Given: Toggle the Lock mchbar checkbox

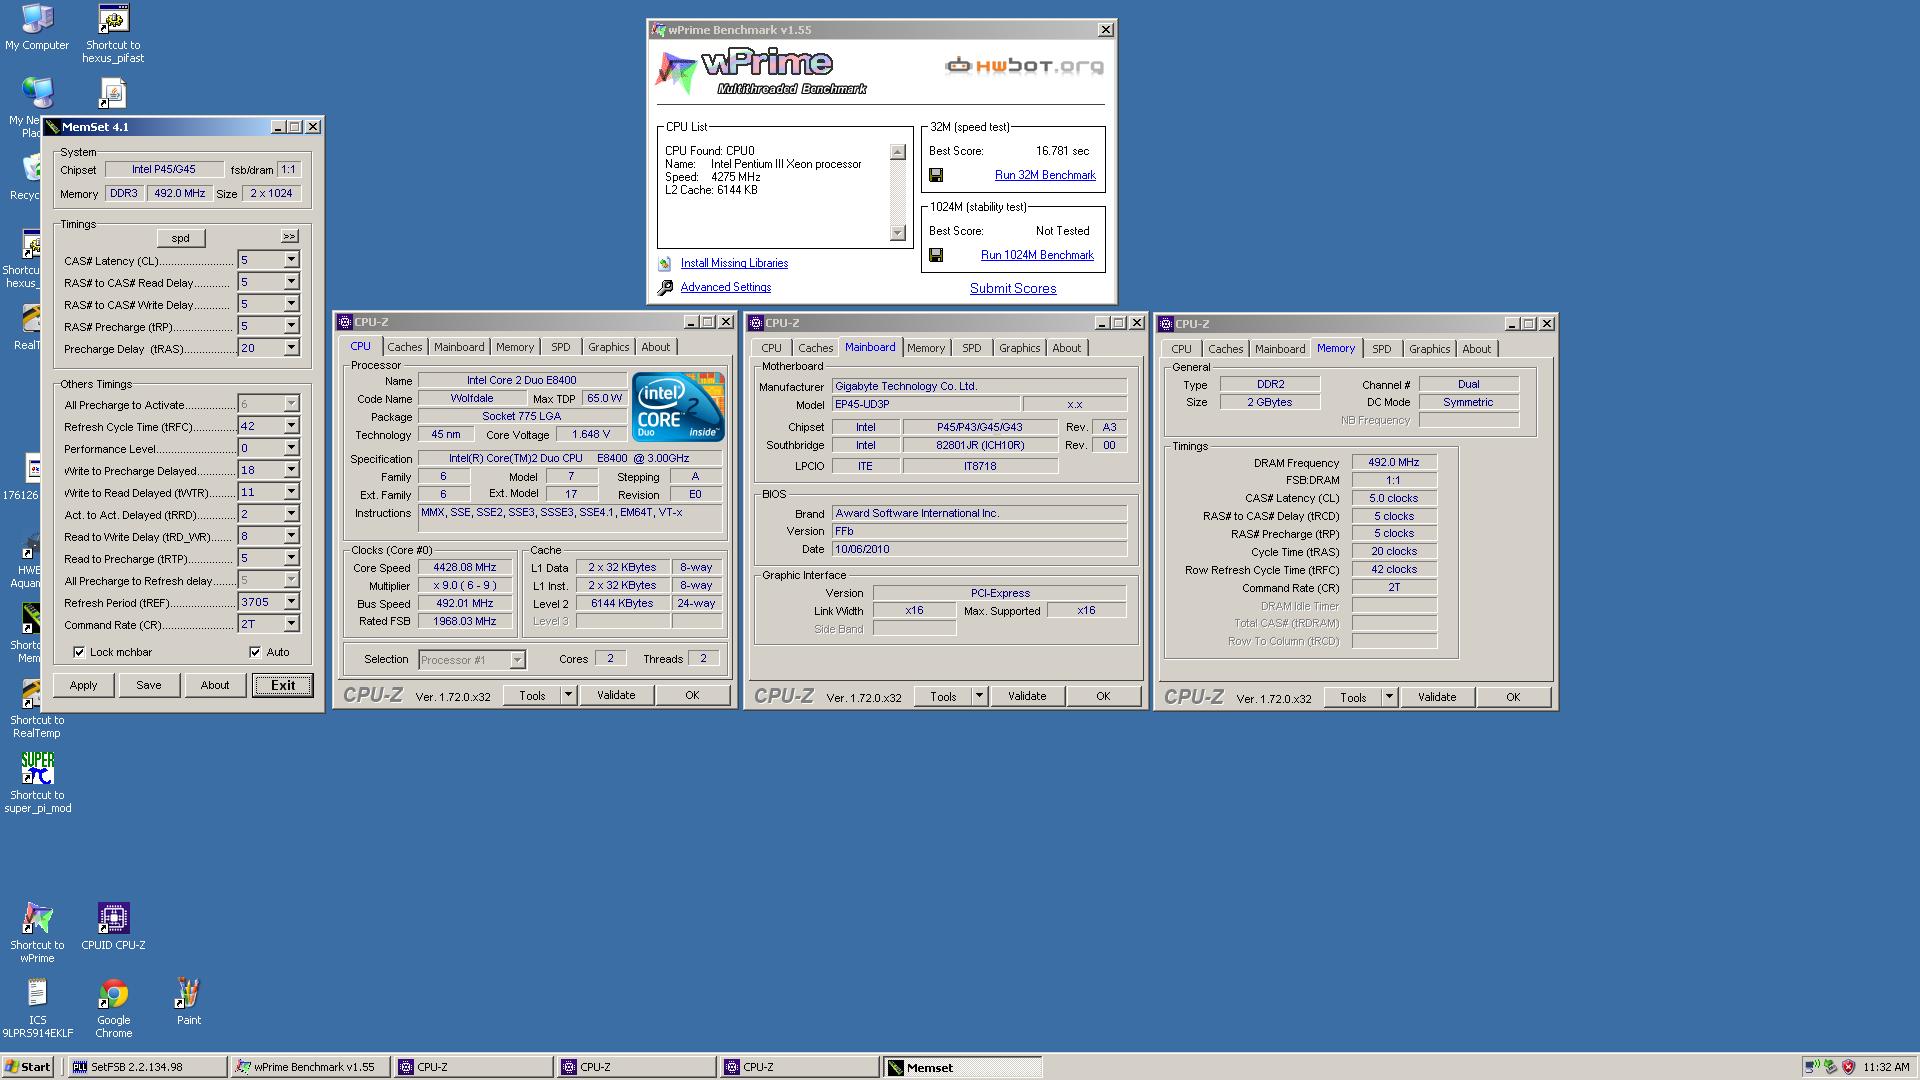Looking at the screenshot, I should click(x=79, y=652).
